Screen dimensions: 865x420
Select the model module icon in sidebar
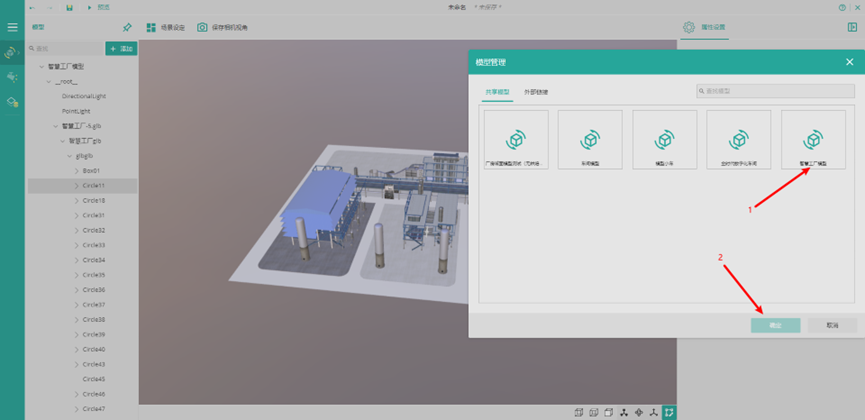pyautogui.click(x=12, y=52)
